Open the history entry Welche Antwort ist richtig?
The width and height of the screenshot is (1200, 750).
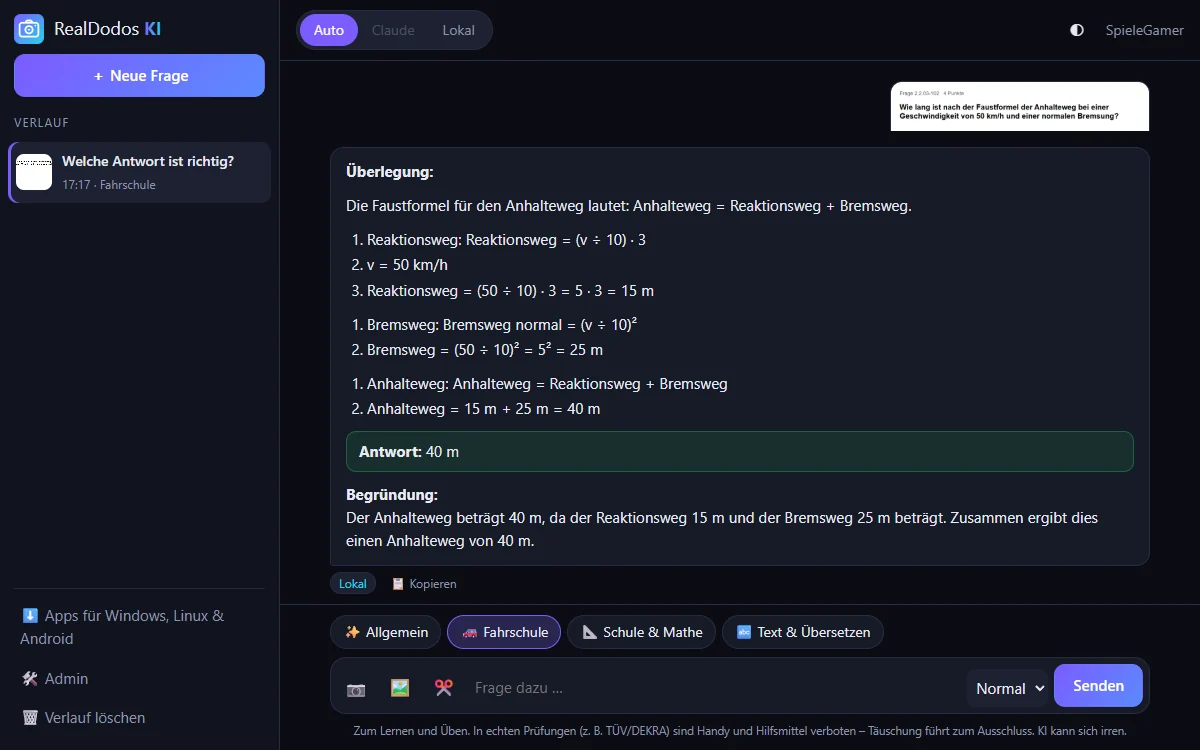pos(139,172)
